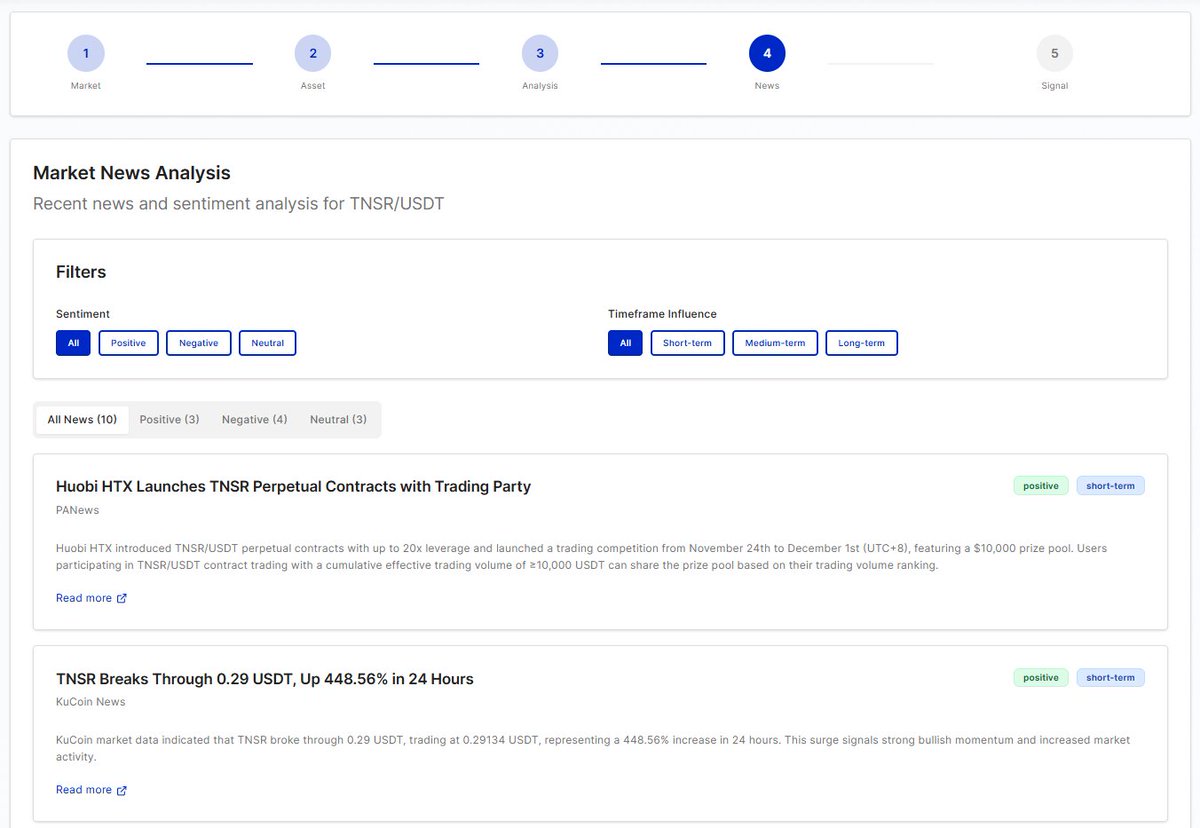Filter by Short-term timeframe
The width and height of the screenshot is (1200, 828).
[687, 343]
